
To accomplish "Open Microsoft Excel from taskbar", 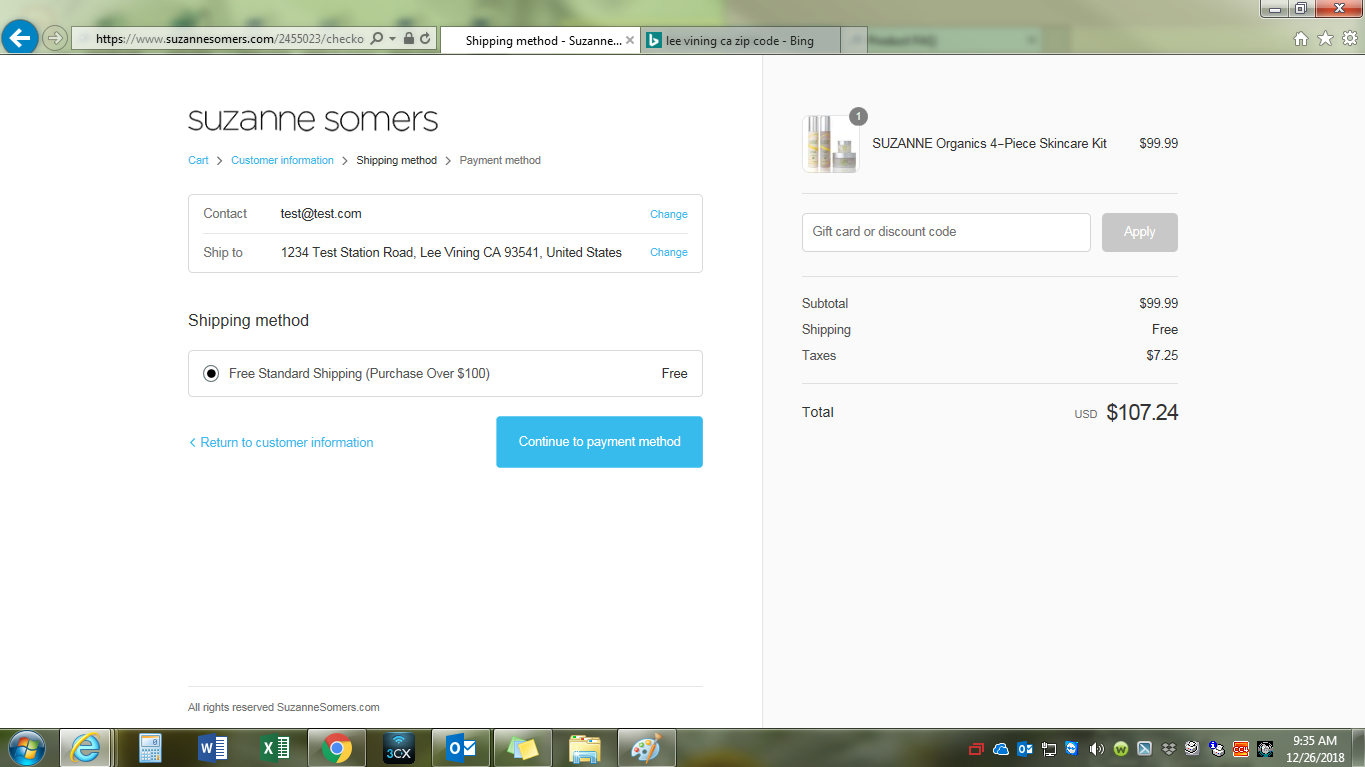I will click(275, 748).
